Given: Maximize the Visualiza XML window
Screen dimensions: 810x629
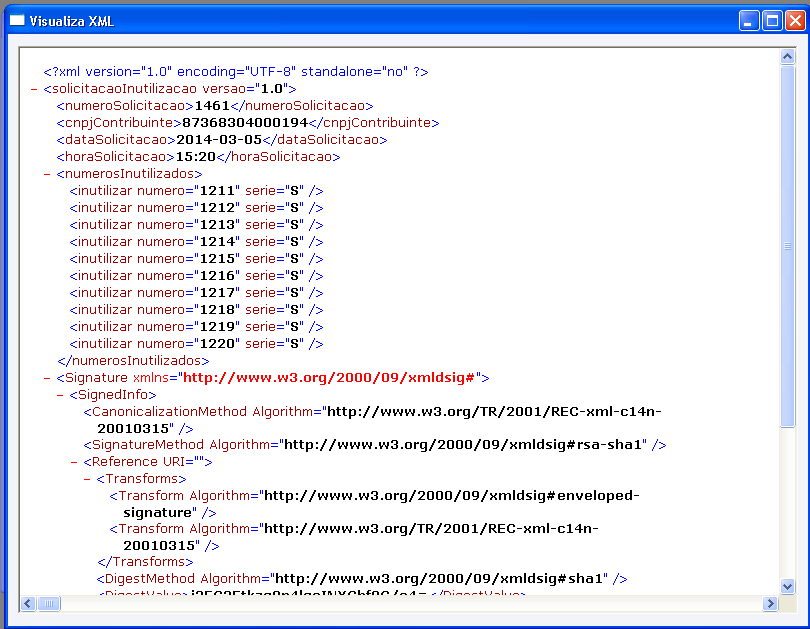Looking at the screenshot, I should coord(772,21).
